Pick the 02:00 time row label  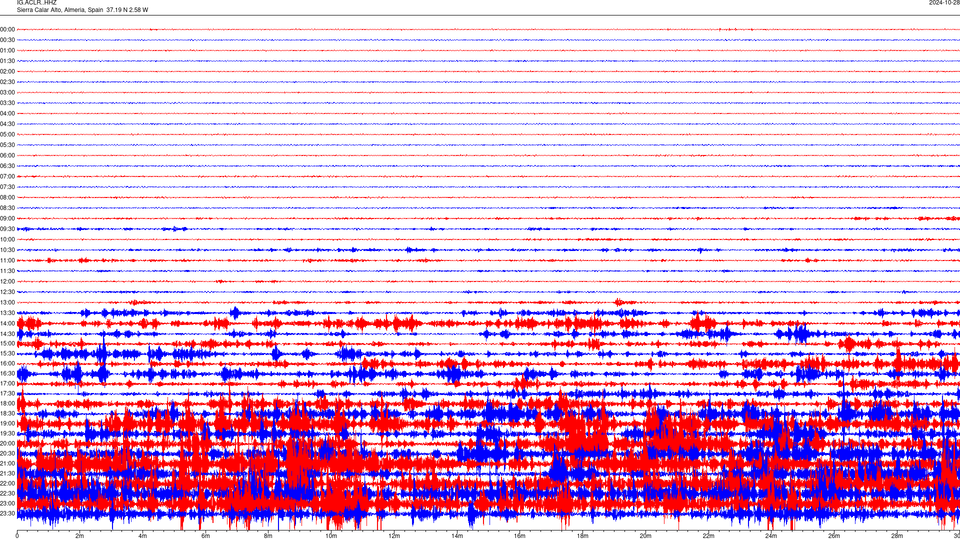(x=7, y=71)
